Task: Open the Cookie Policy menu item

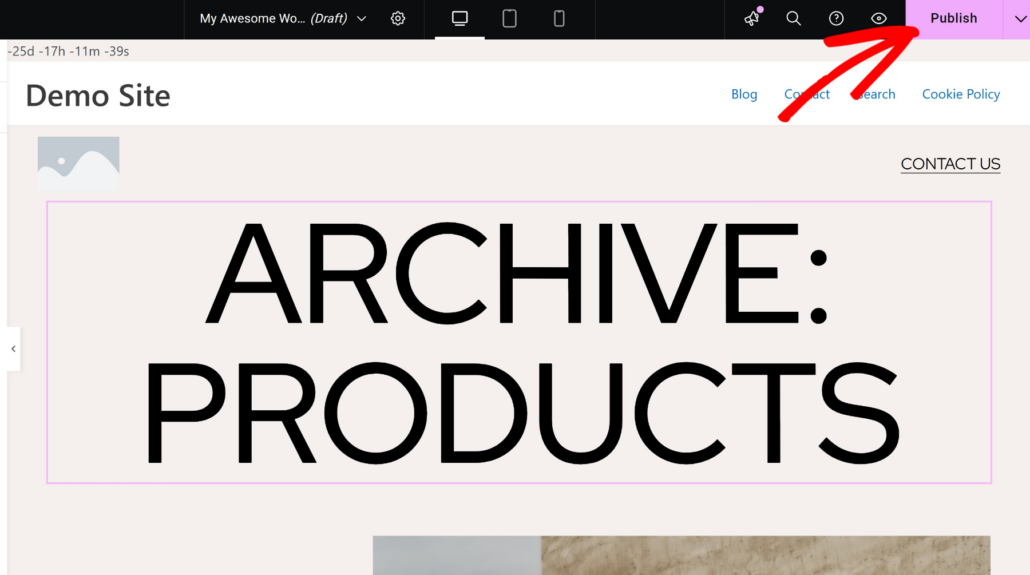Action: (x=960, y=94)
